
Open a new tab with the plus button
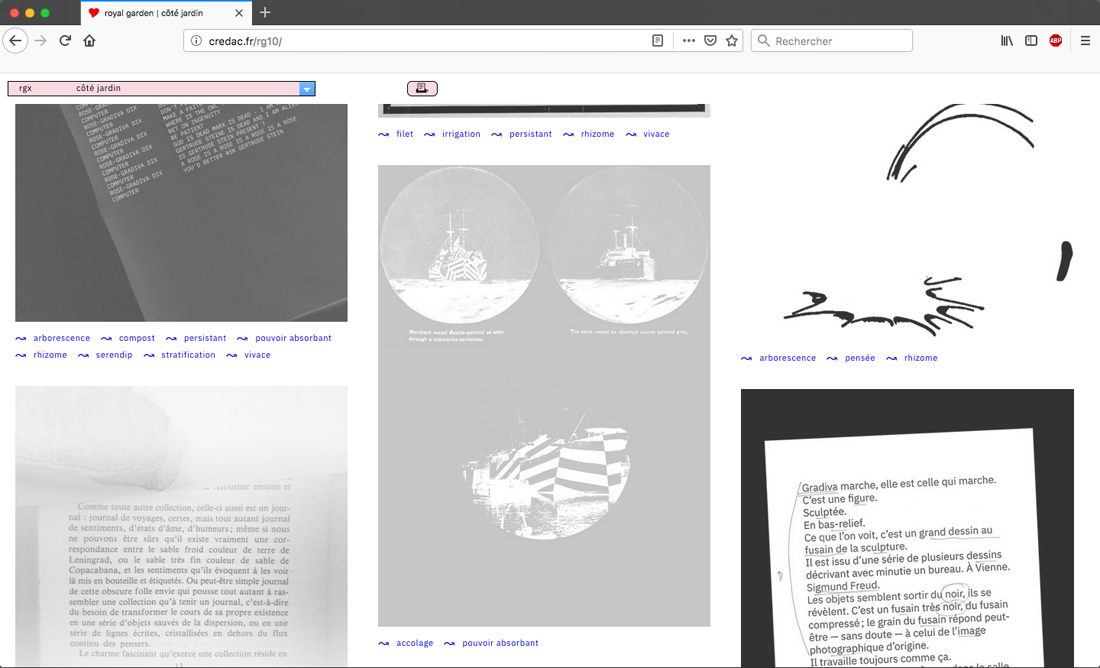click(265, 13)
